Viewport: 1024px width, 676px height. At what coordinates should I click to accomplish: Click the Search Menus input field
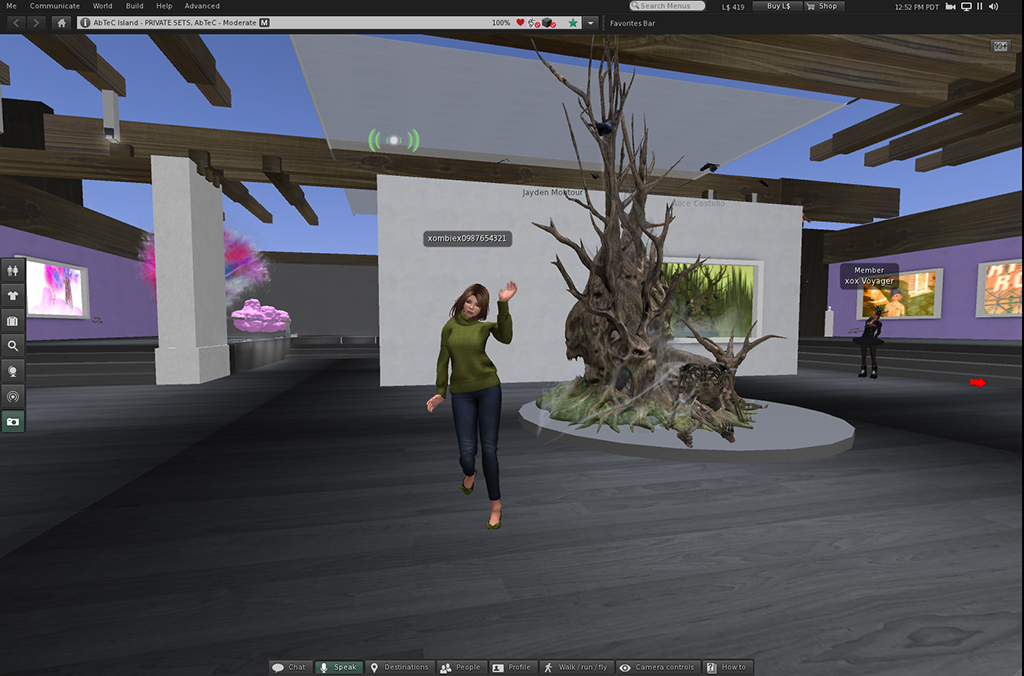[x=672, y=6]
